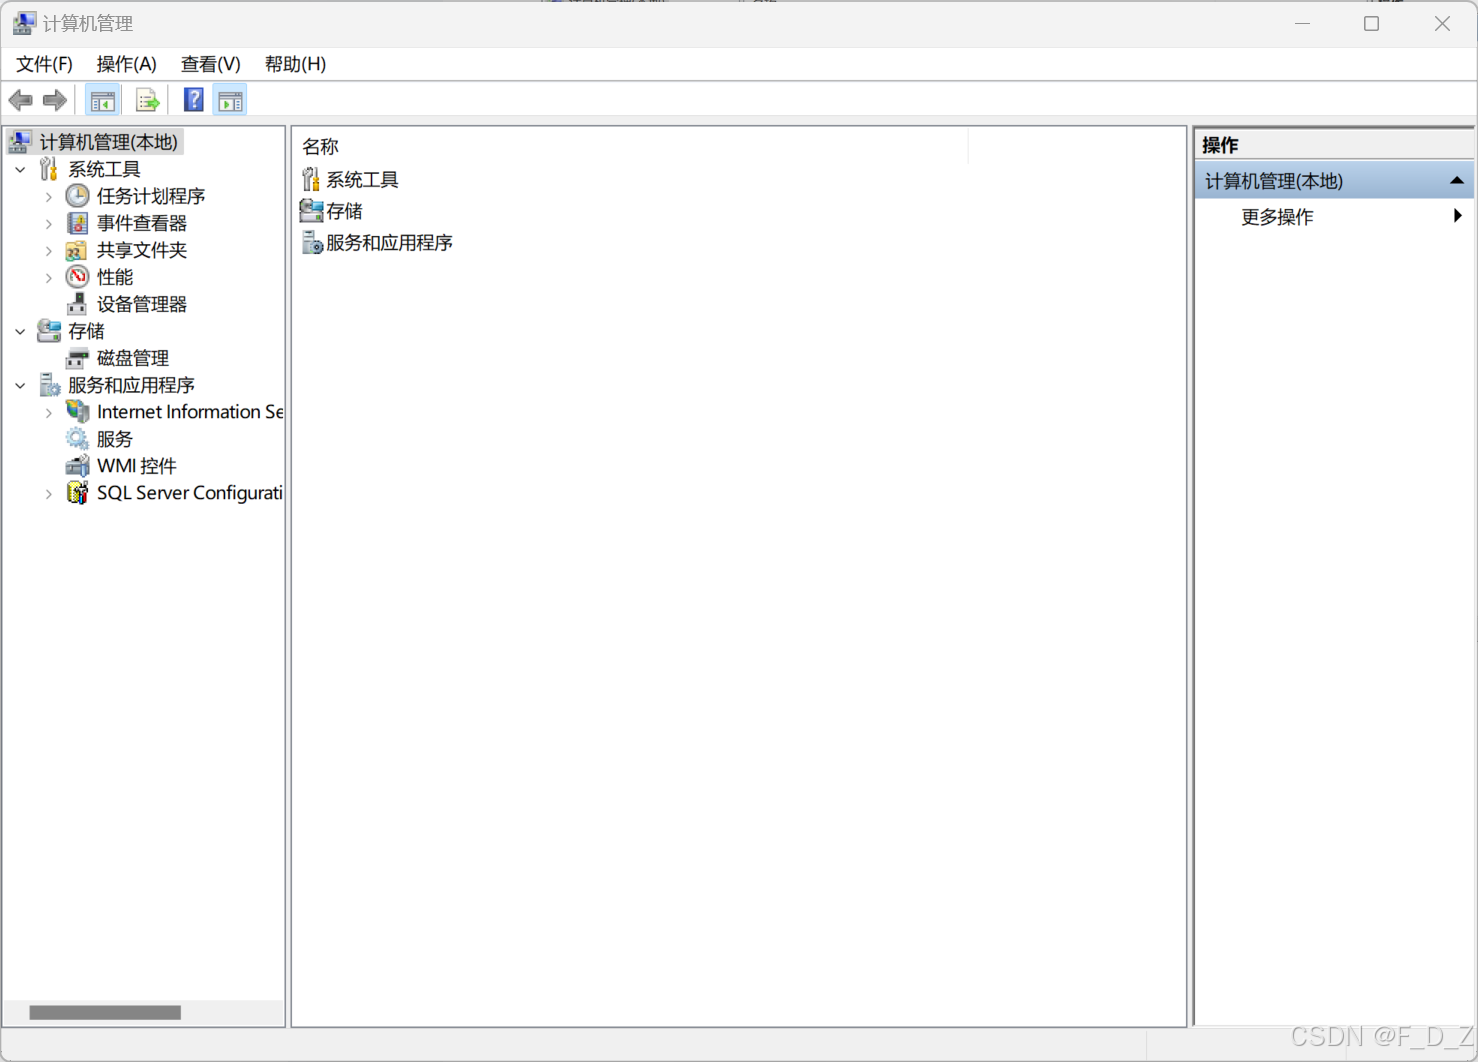Toggle the show/hide console tree icon

click(102, 100)
